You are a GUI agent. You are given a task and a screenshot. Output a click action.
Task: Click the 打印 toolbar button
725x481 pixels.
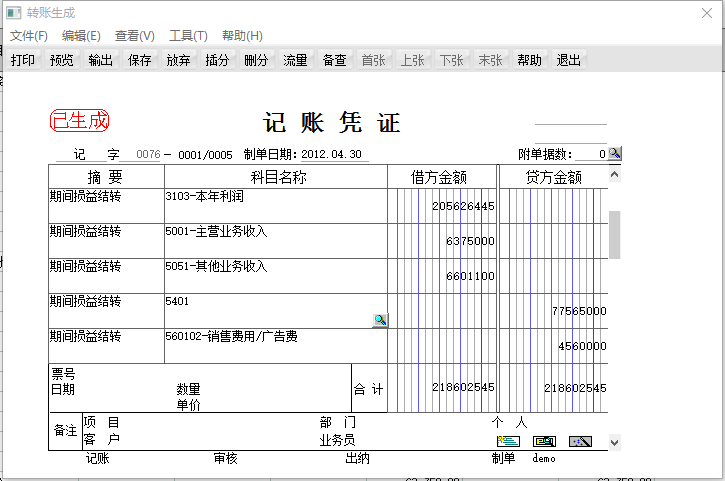point(23,60)
